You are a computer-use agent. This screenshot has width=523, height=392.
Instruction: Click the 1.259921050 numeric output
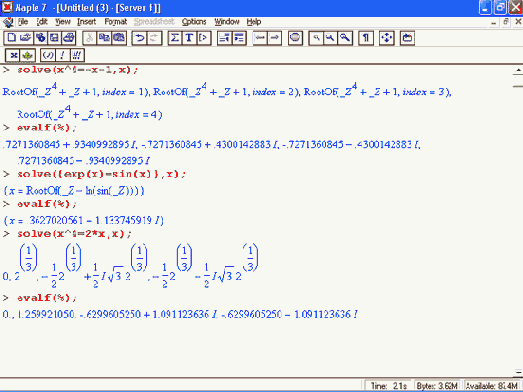pos(45,314)
